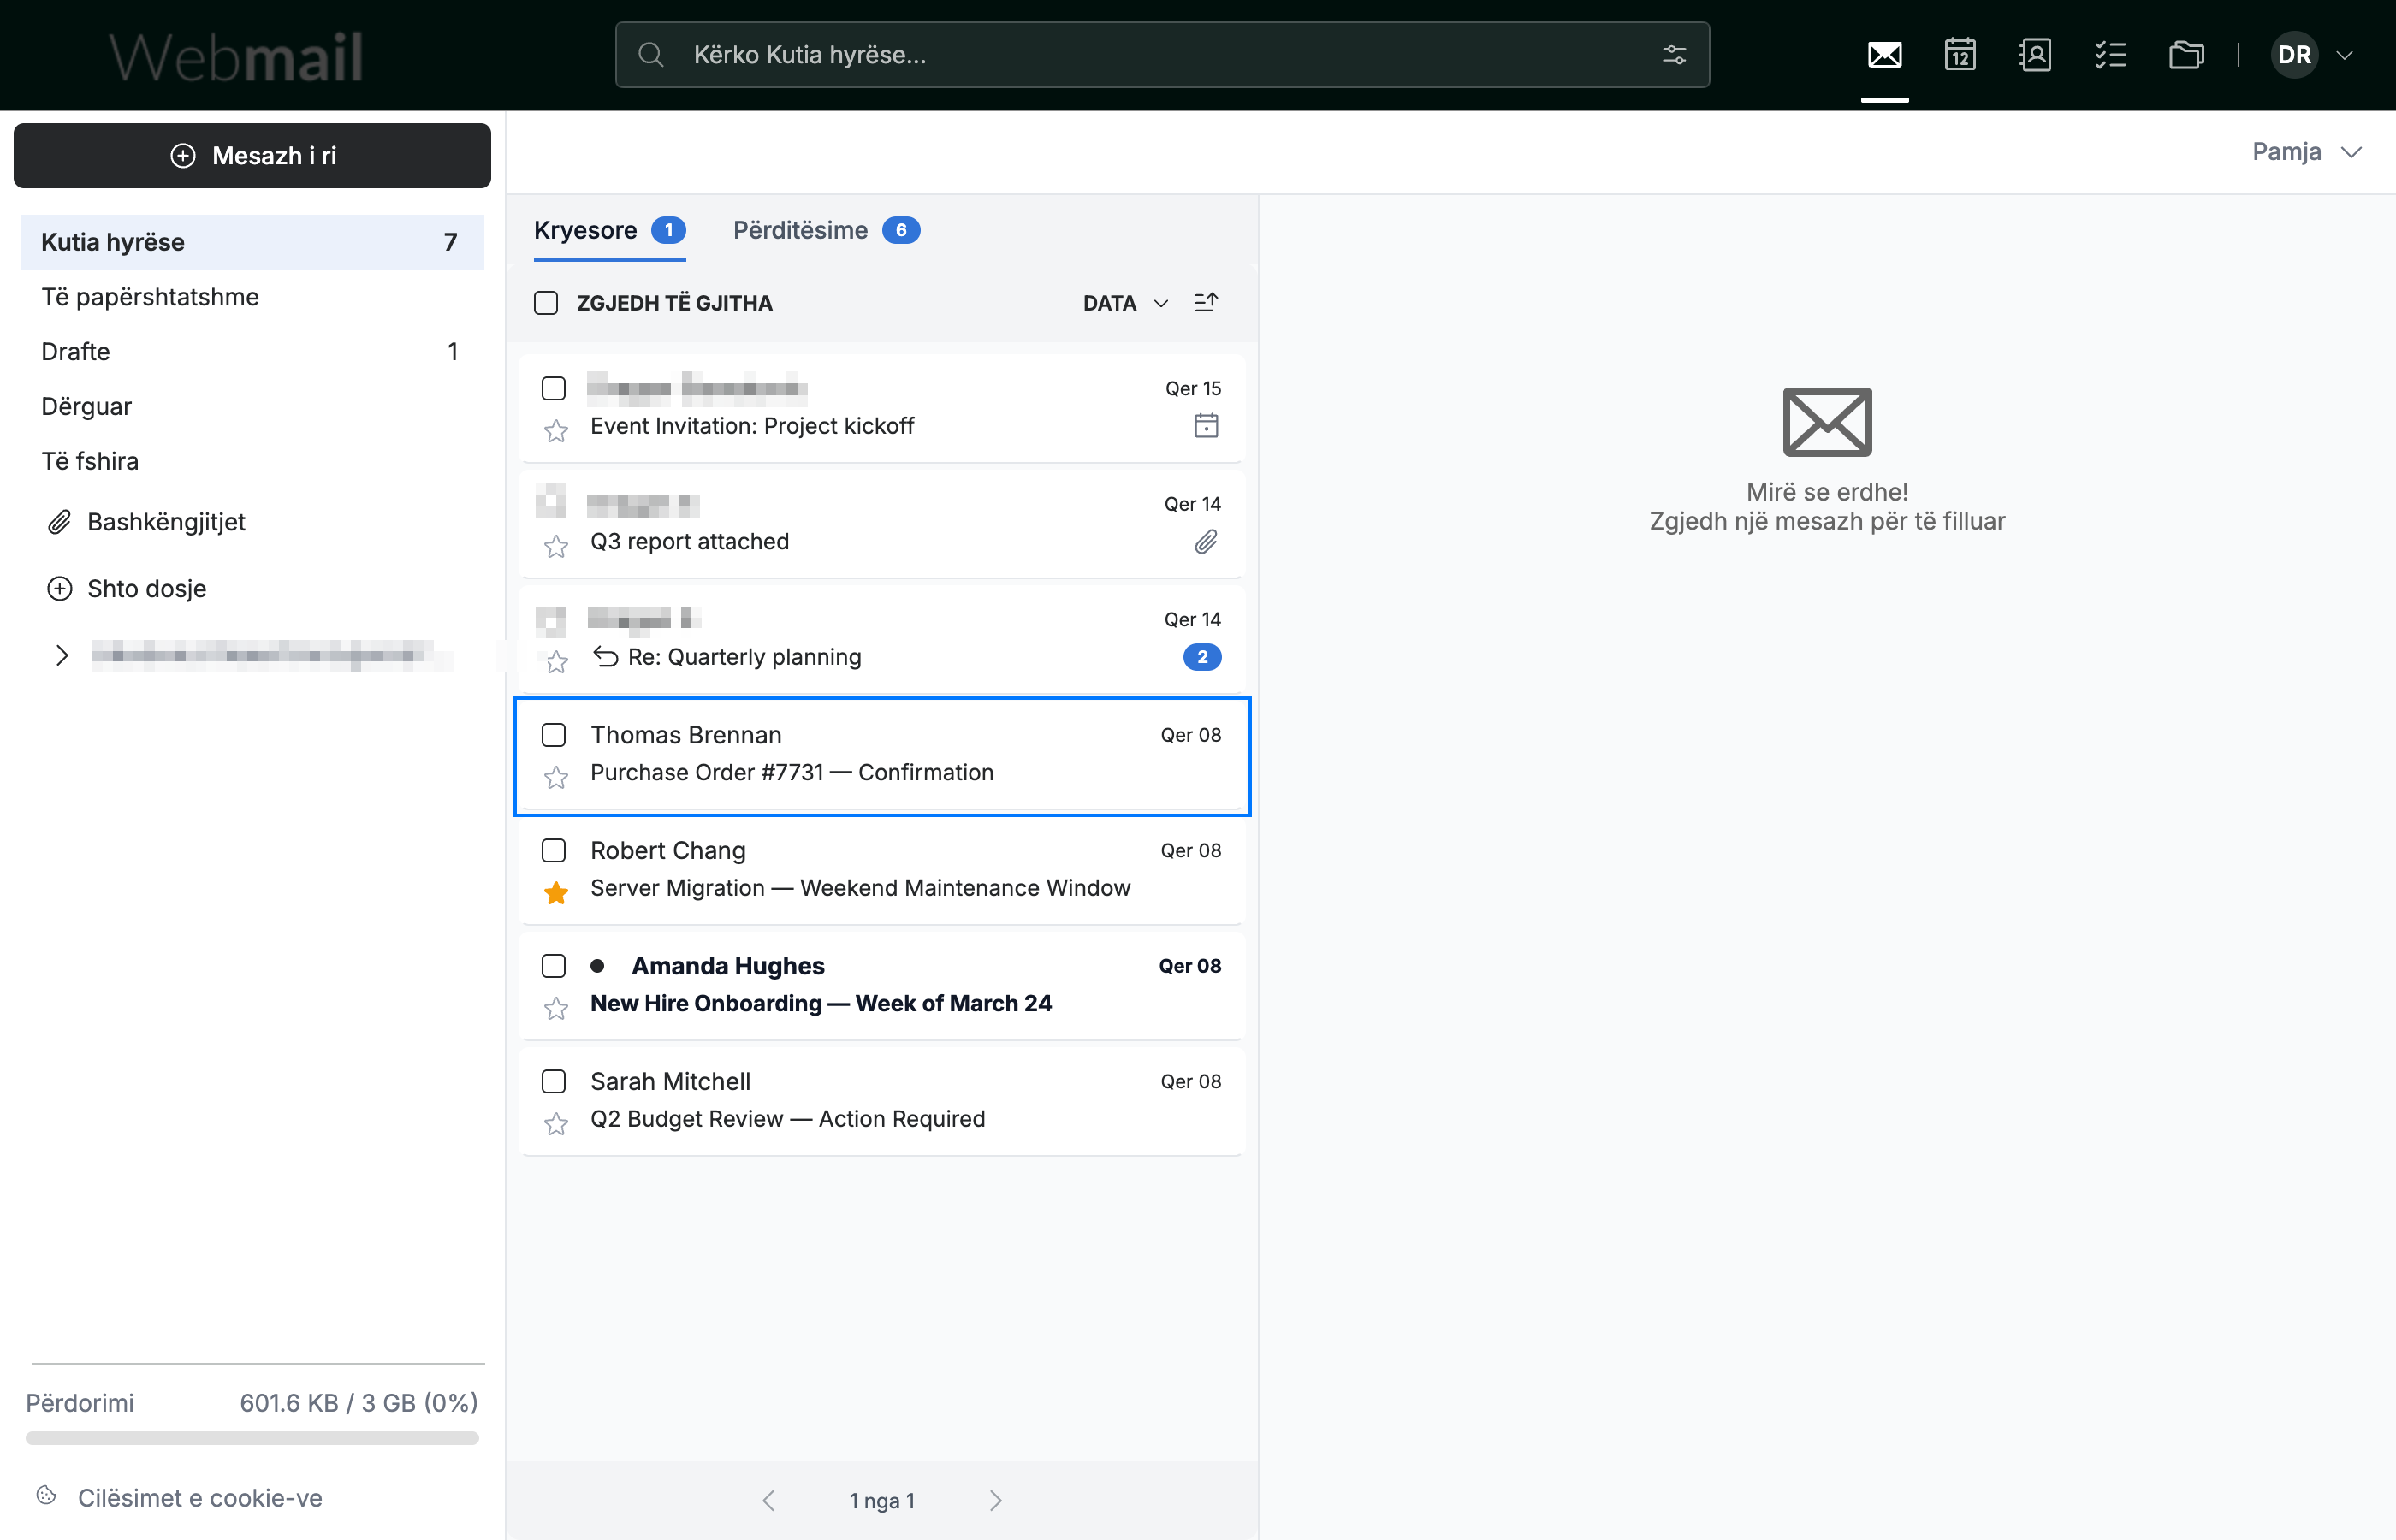2396x1540 pixels.
Task: Select the Thomas Brennan message checkbox
Action: click(553, 735)
